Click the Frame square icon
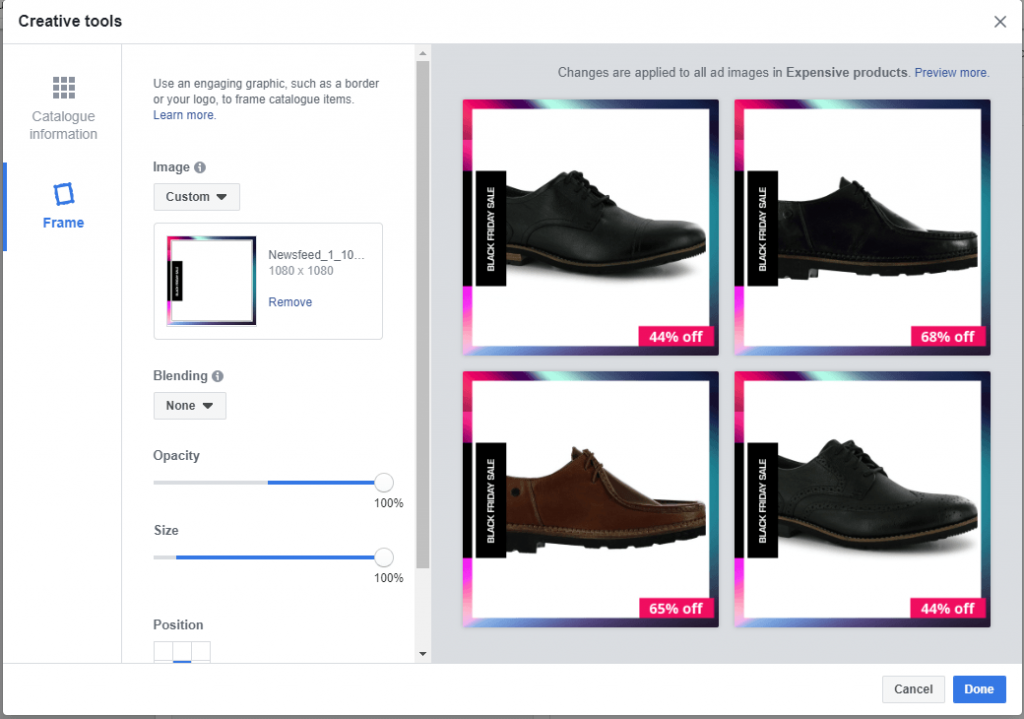 point(64,193)
